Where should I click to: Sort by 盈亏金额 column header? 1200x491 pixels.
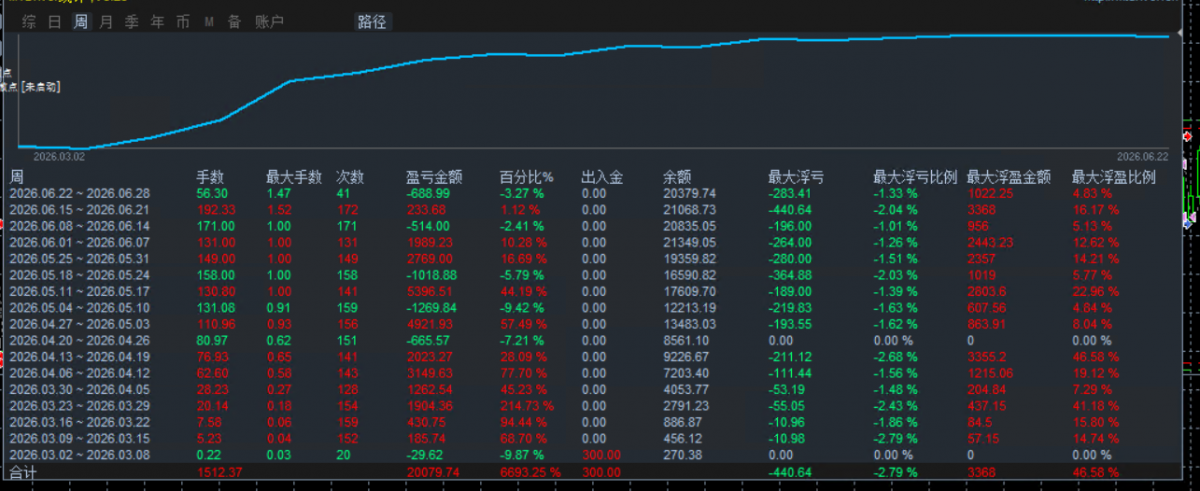(x=434, y=177)
